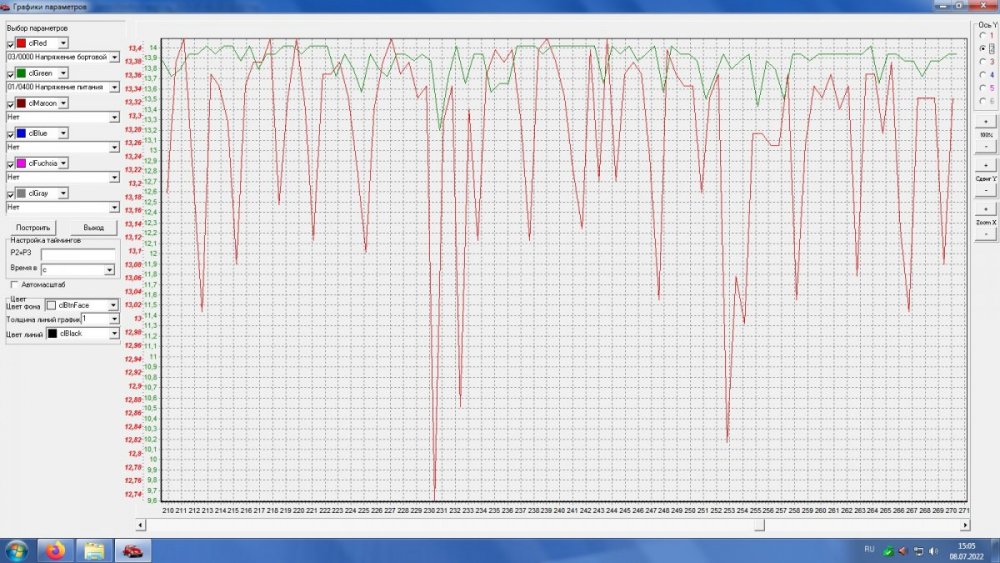The height and width of the screenshot is (563, 1000).
Task: Click the scrollbar right arrow under the graph
Action: [x=965, y=525]
